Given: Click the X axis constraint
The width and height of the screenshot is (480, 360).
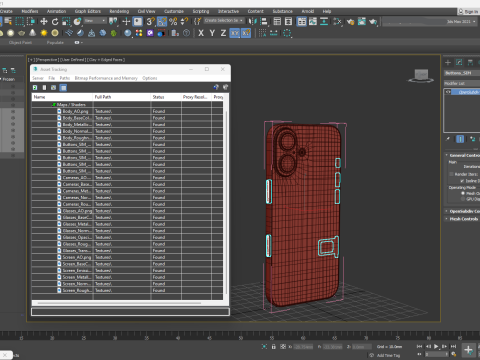Looking at the screenshot, I should pos(201,33).
